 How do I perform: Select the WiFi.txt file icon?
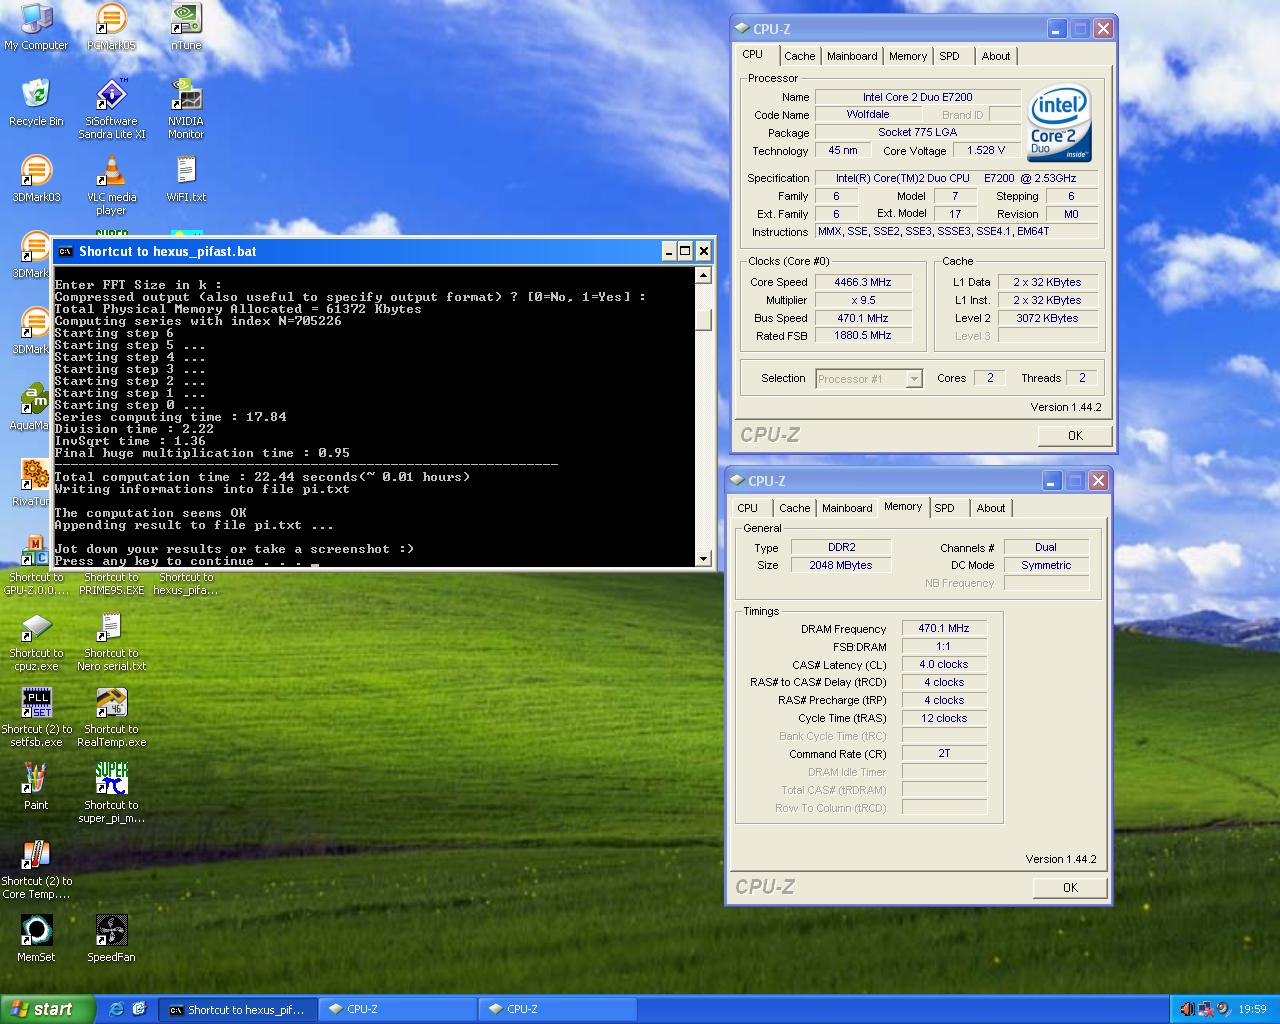186,179
